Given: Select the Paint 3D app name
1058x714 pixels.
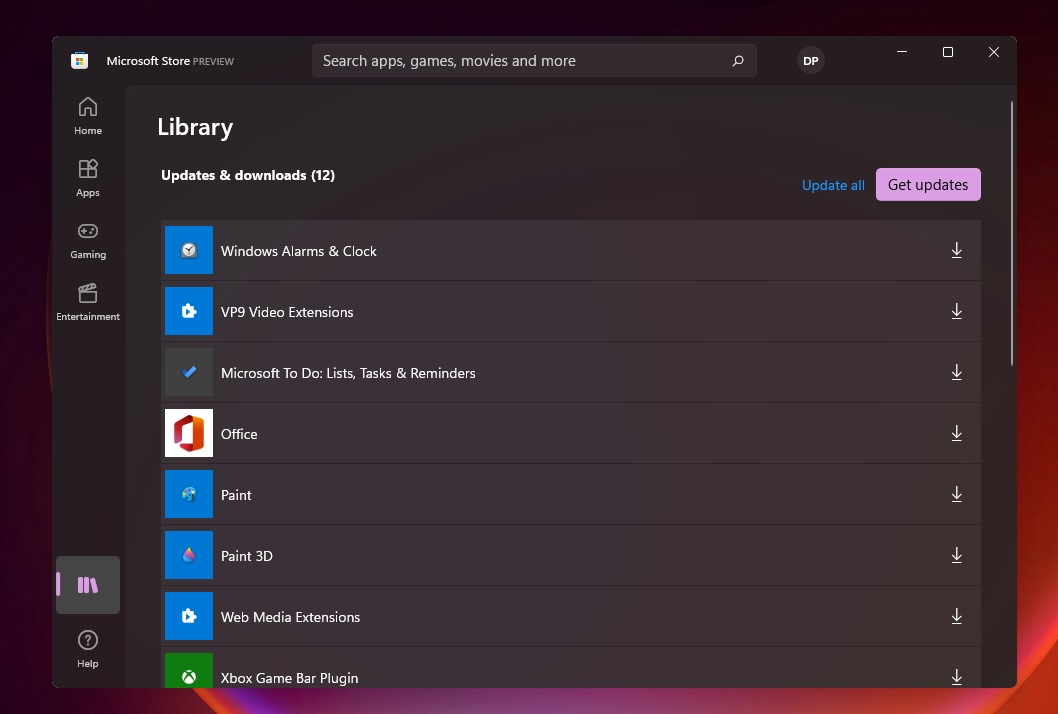Looking at the screenshot, I should click(247, 556).
